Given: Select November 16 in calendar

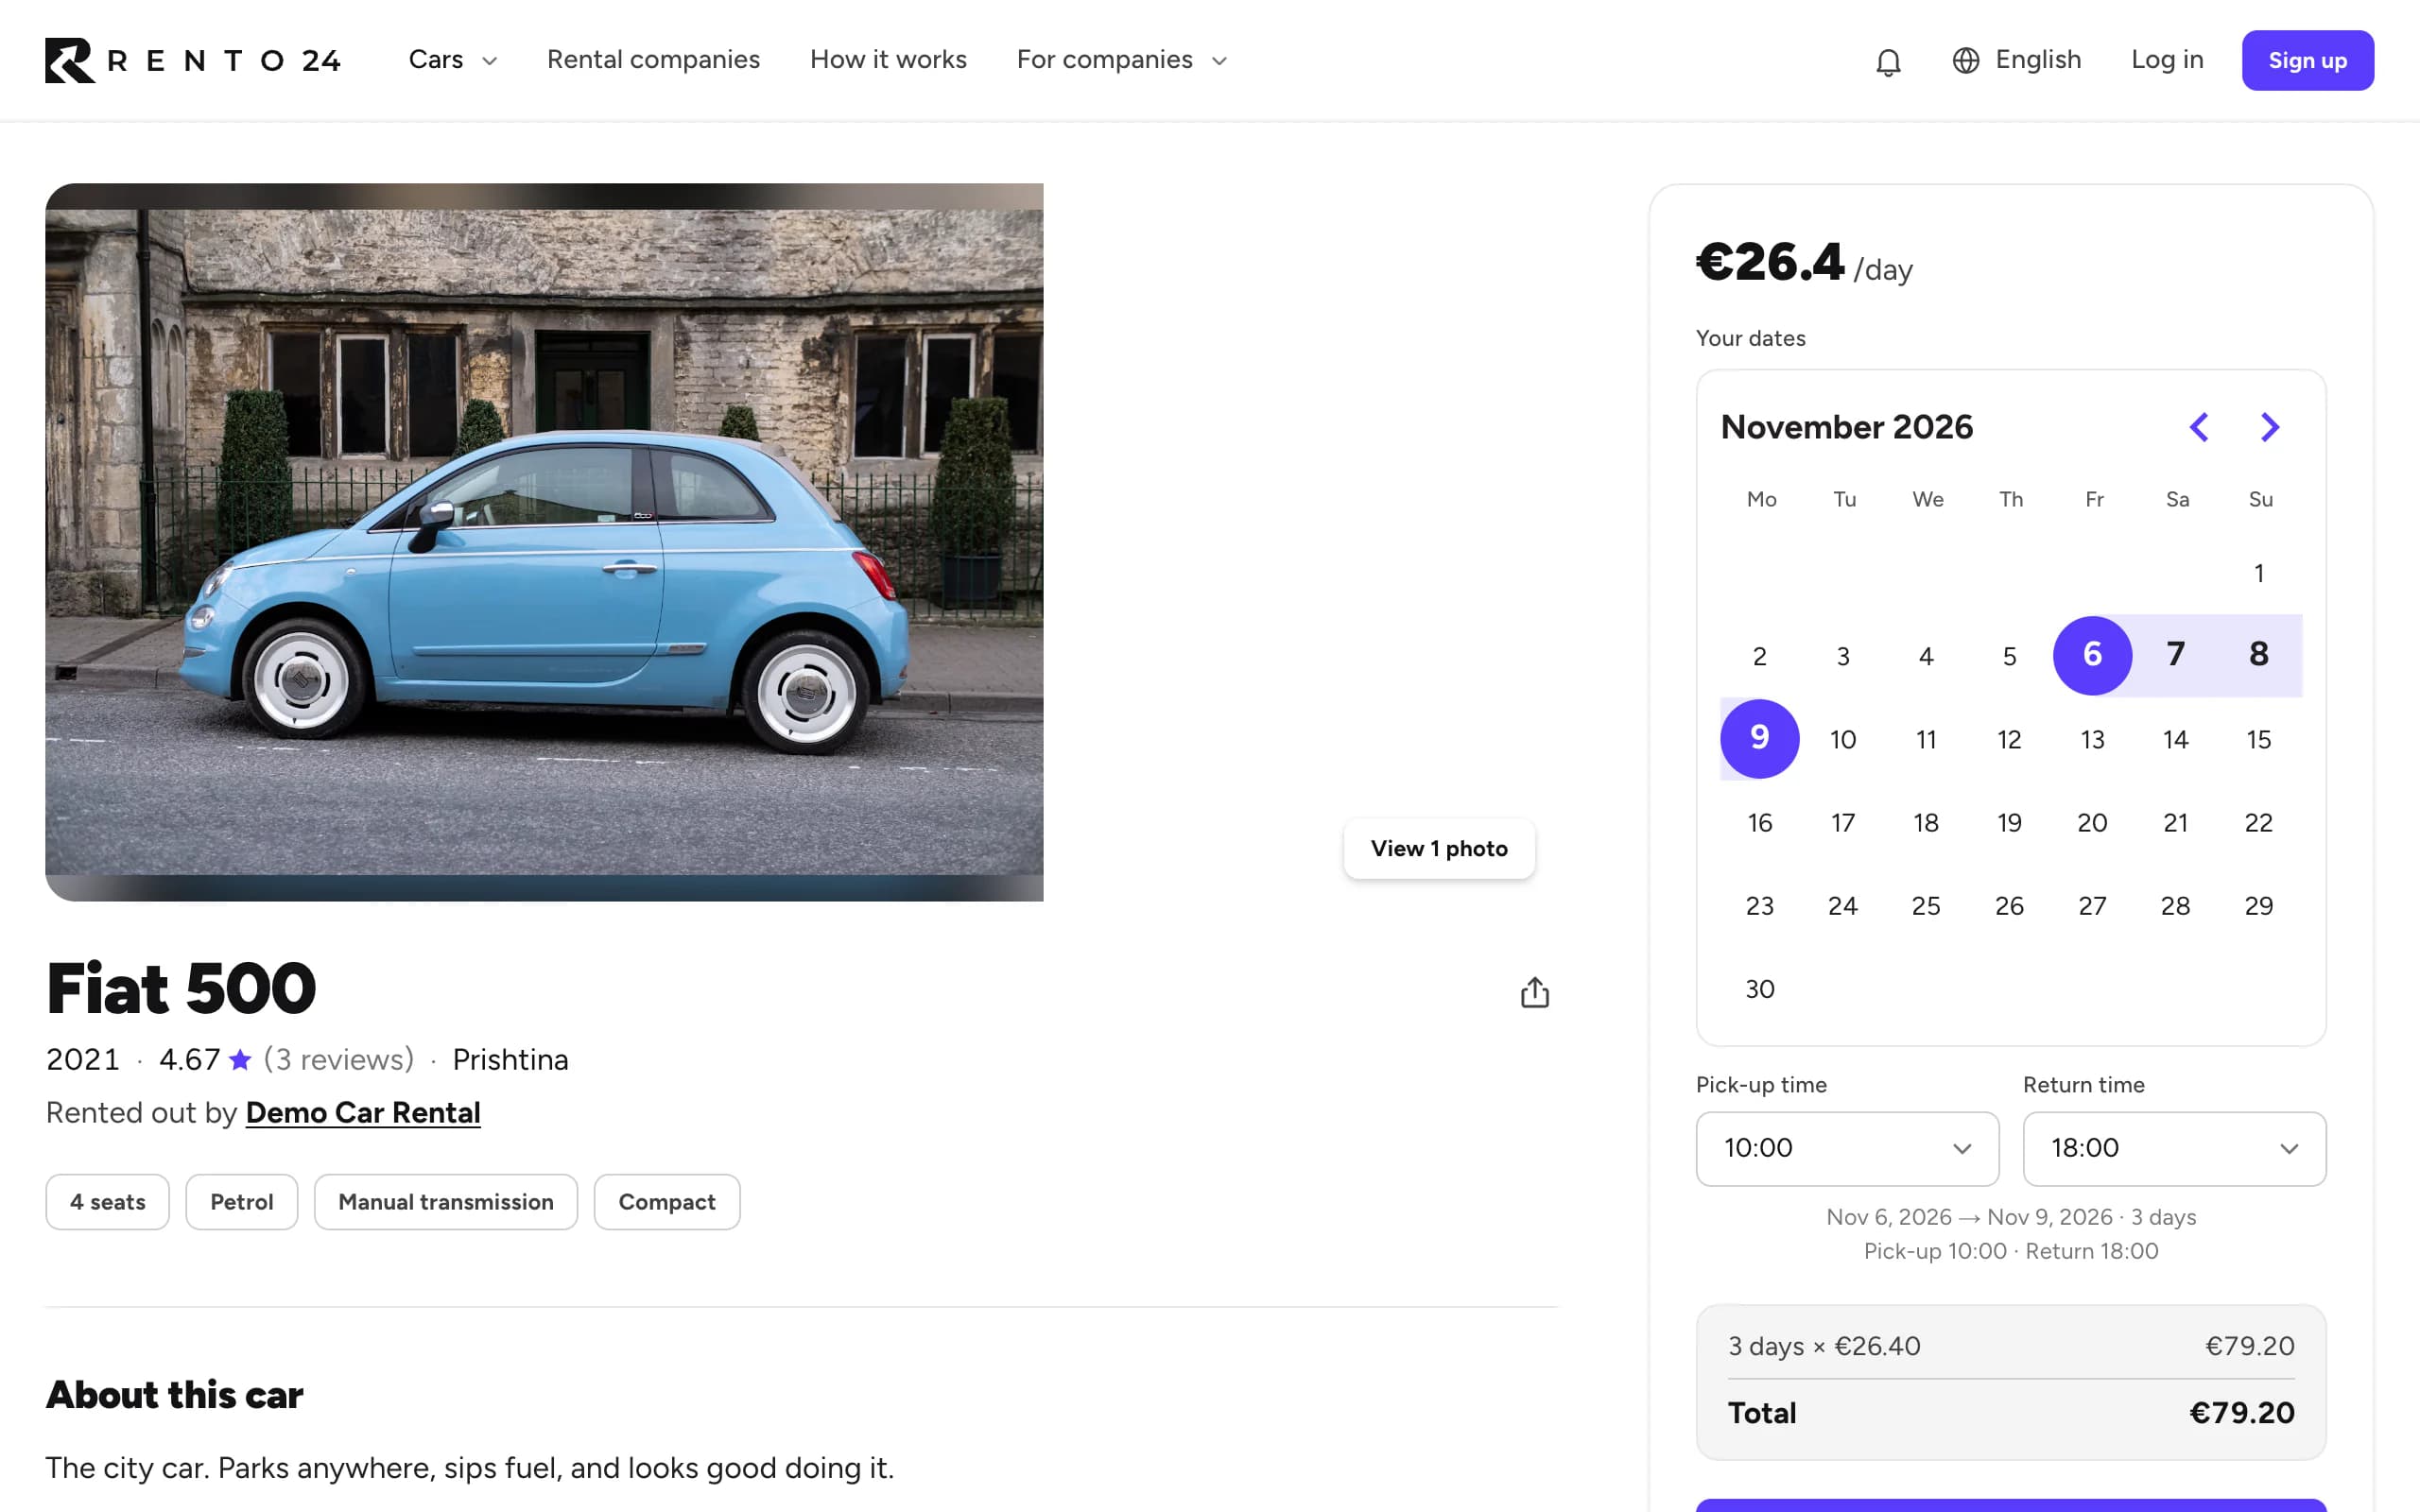Looking at the screenshot, I should click(x=1760, y=822).
